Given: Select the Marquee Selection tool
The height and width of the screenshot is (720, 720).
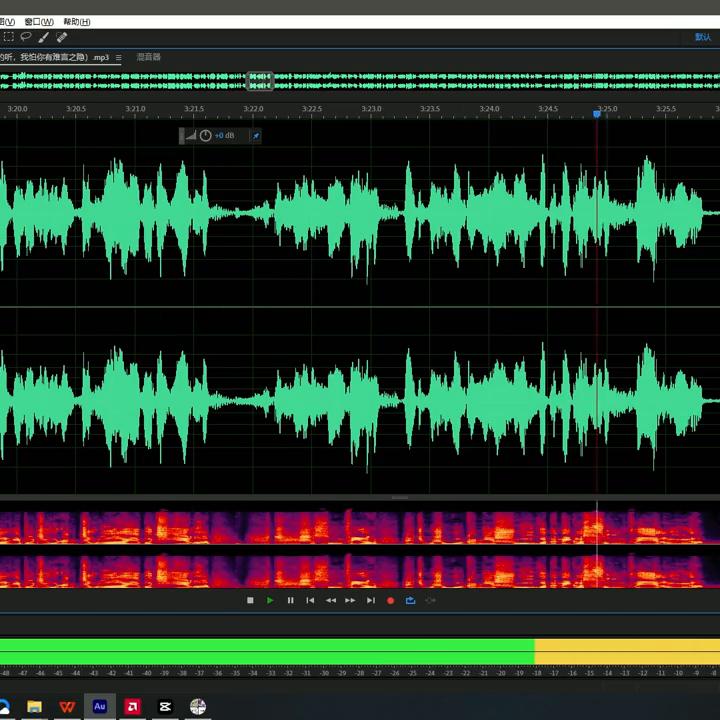Looking at the screenshot, I should tap(9, 37).
